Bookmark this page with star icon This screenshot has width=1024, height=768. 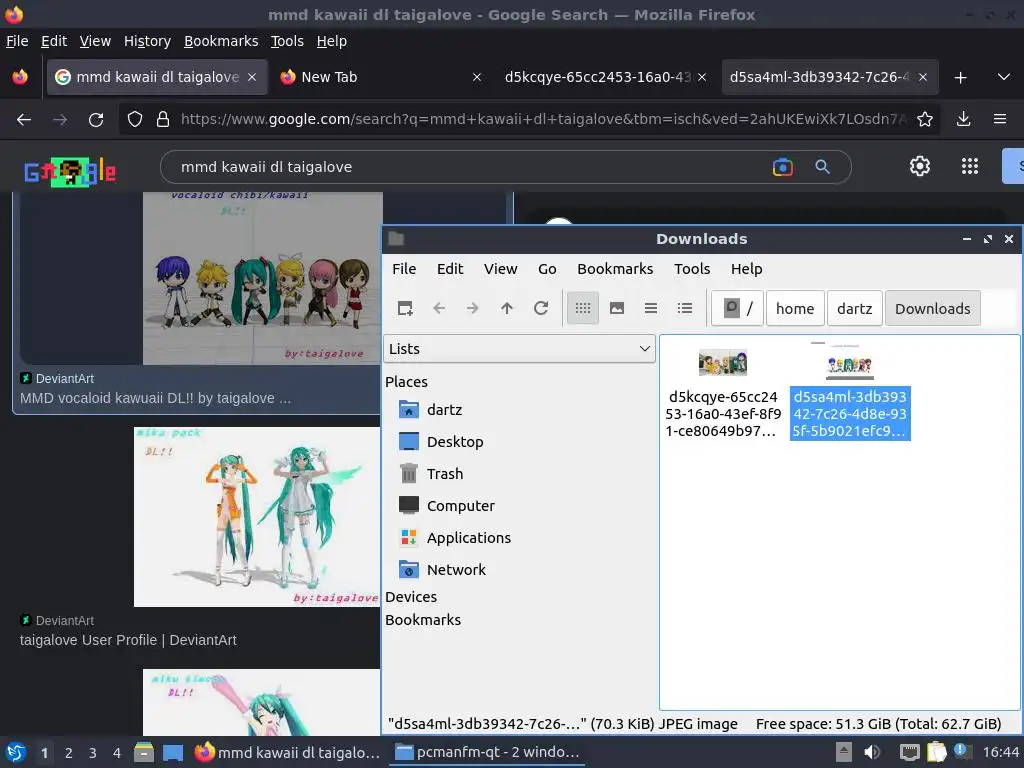(925, 119)
